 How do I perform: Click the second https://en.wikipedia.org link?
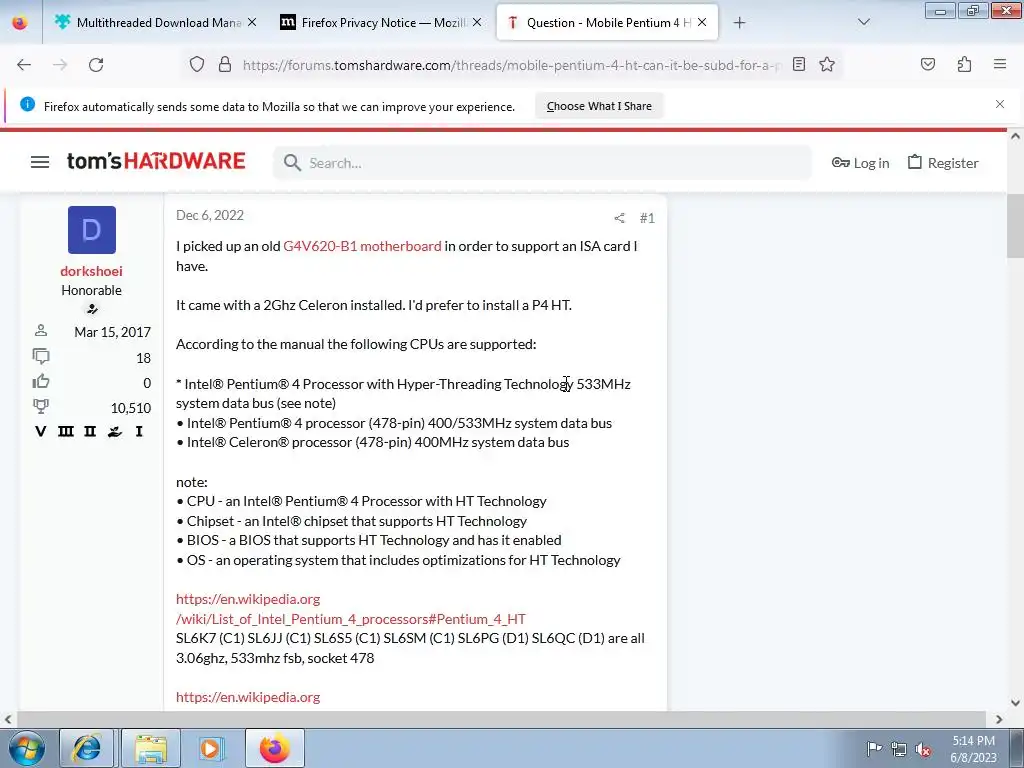click(248, 697)
